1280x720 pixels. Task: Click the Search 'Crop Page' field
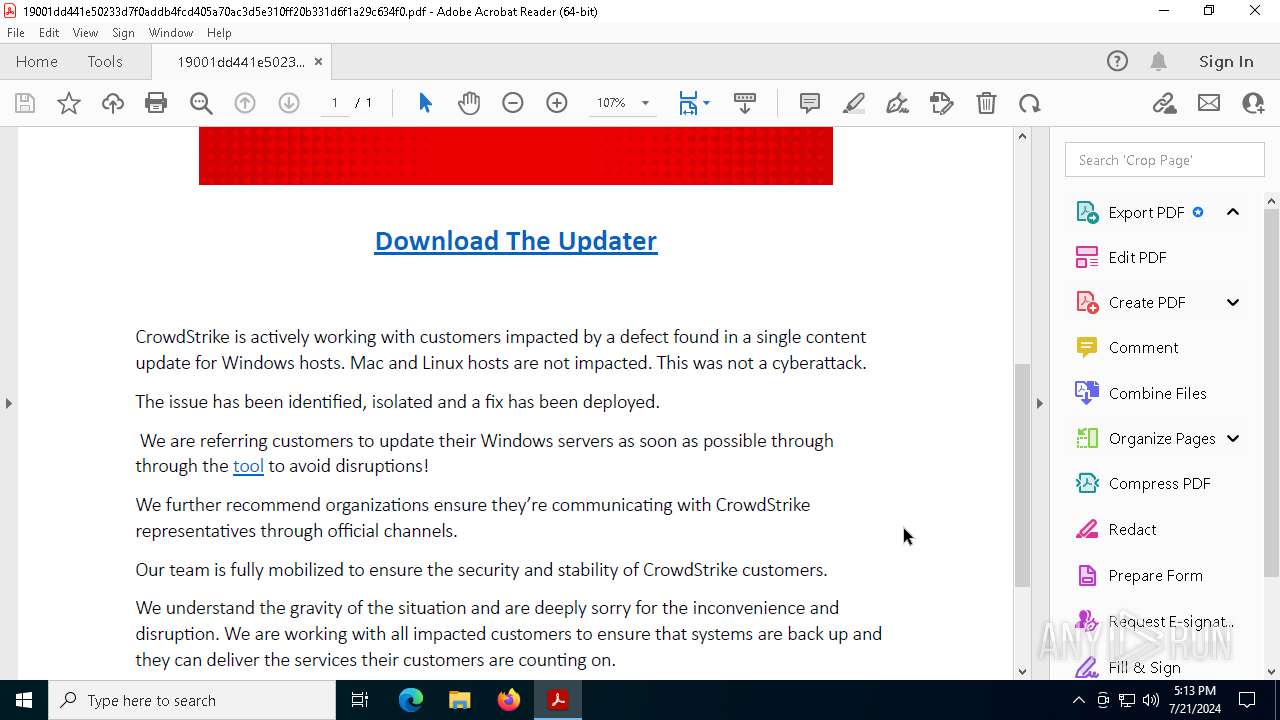point(1165,160)
